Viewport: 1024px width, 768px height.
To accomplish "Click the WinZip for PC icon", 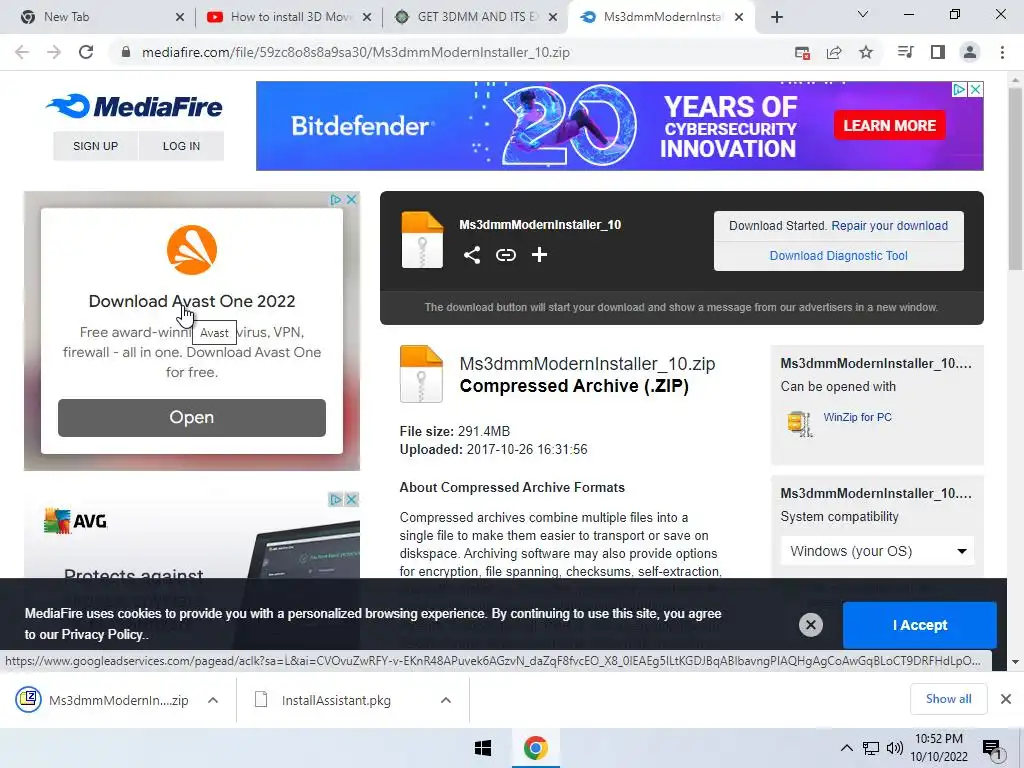I will click(799, 423).
